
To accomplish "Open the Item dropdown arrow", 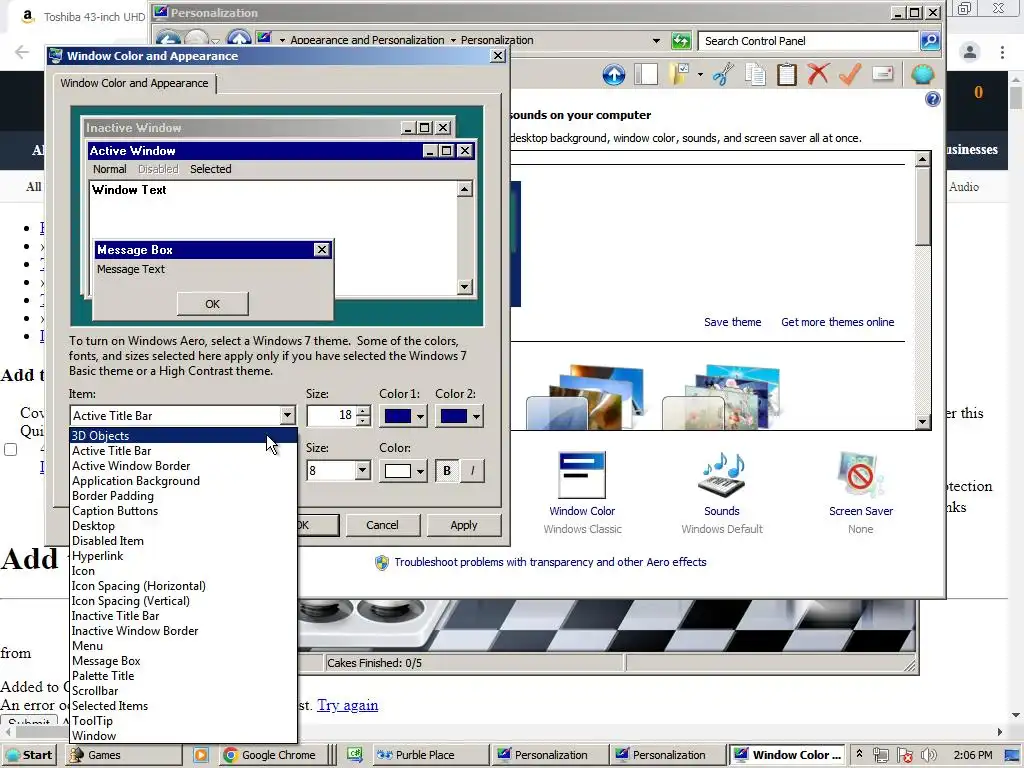I will [287, 415].
